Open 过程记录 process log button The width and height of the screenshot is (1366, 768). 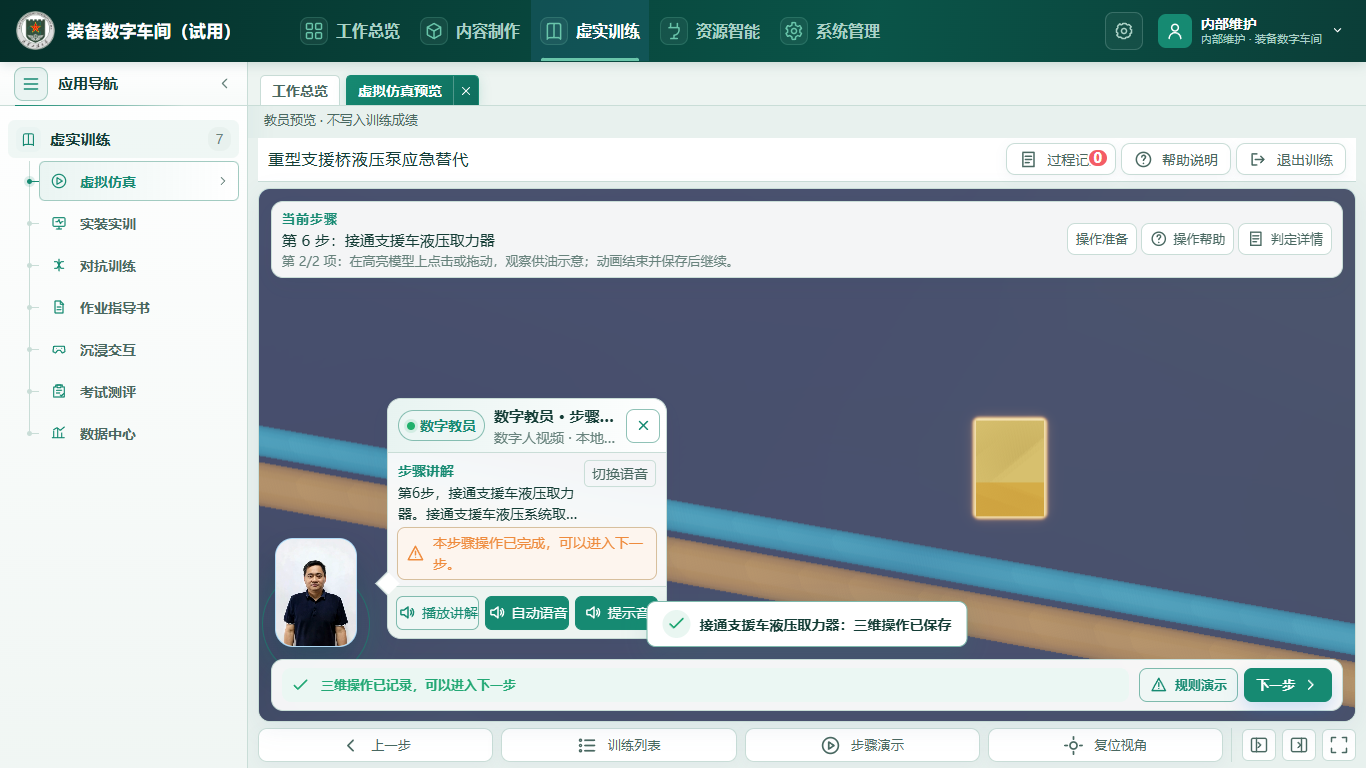tap(1060, 160)
